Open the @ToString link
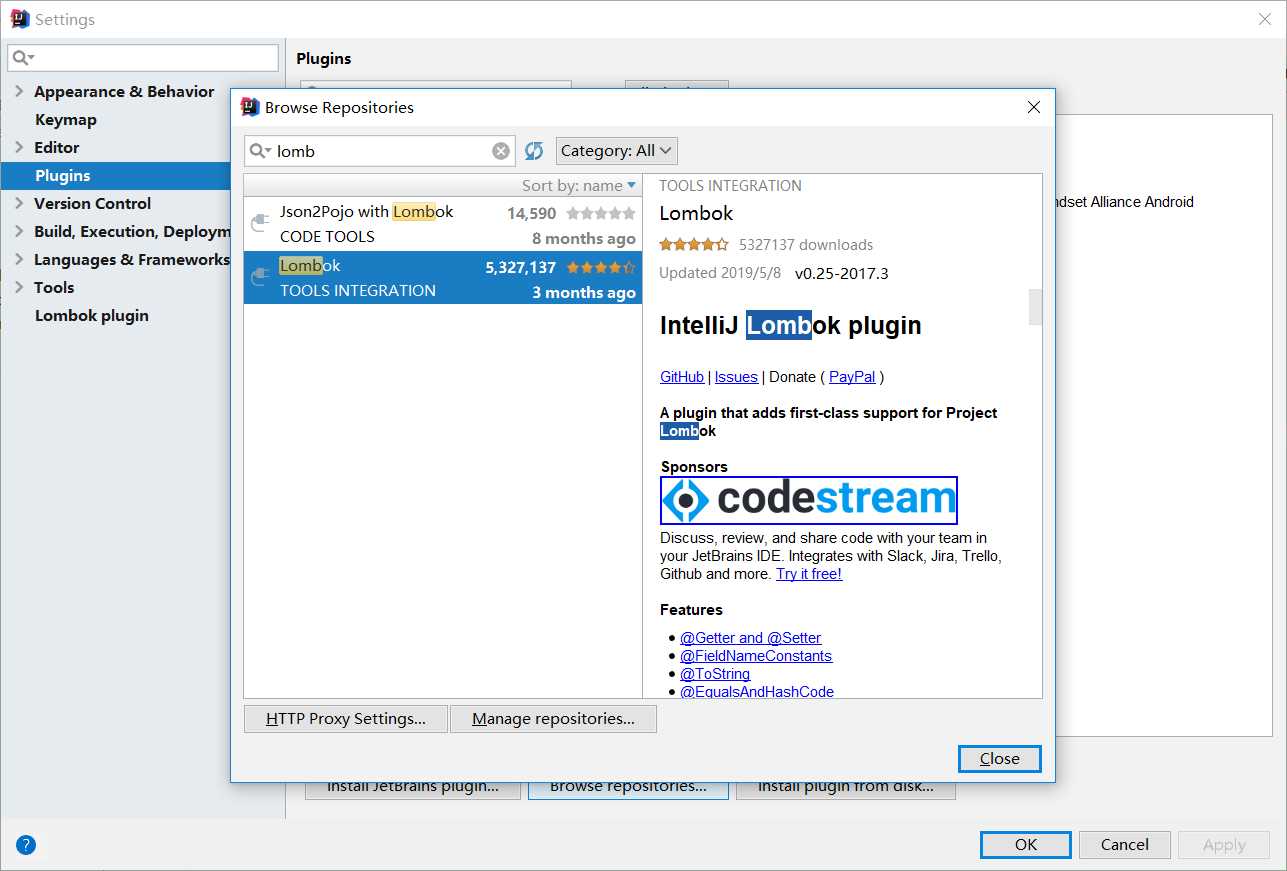This screenshot has height=871, width=1287. coord(715,674)
